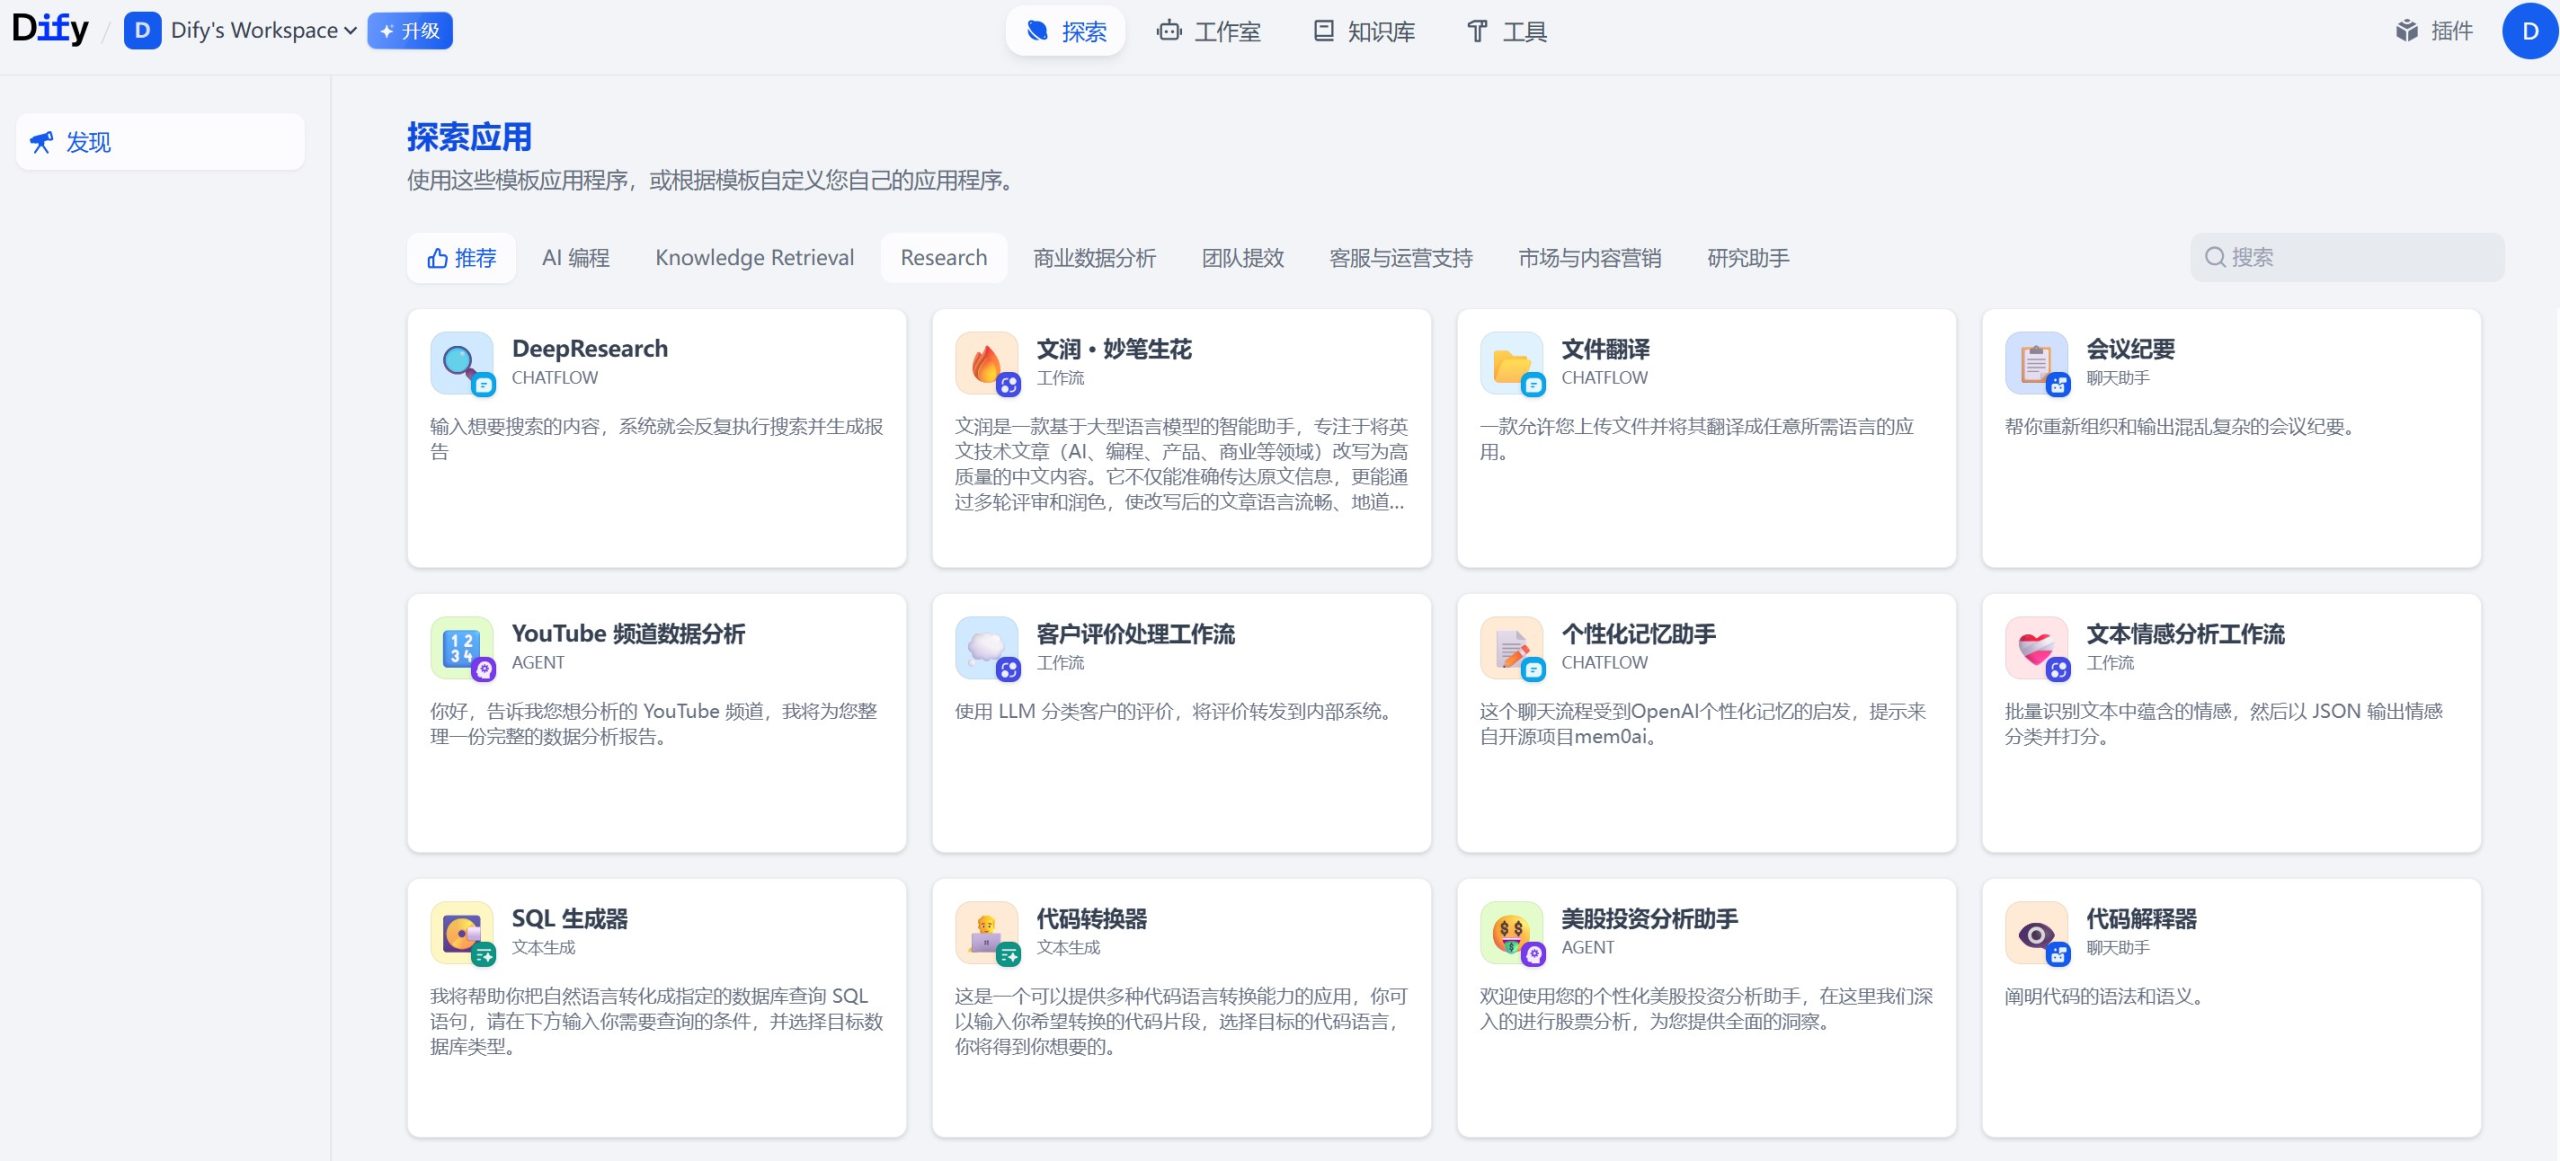Click the 搜索 search input field
2560x1161 pixels.
(2344, 257)
